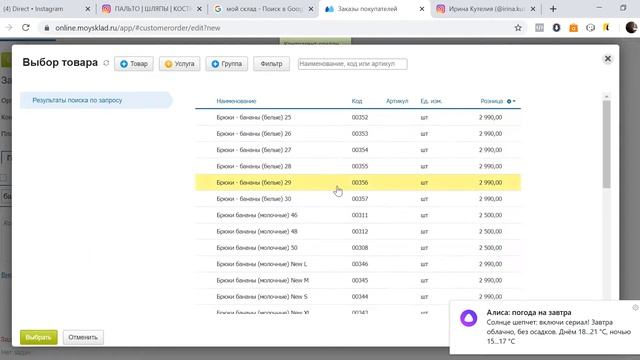Bookmark this page with the star icon

518,28
